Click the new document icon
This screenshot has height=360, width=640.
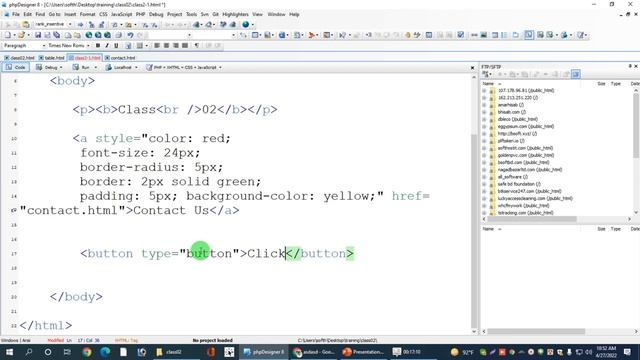tap(8, 35)
